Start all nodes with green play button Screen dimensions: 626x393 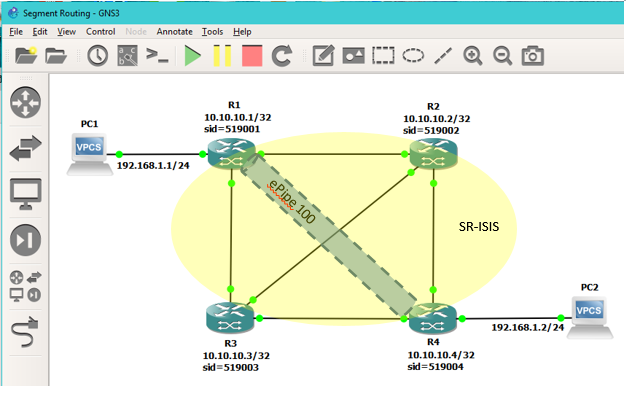[192, 56]
